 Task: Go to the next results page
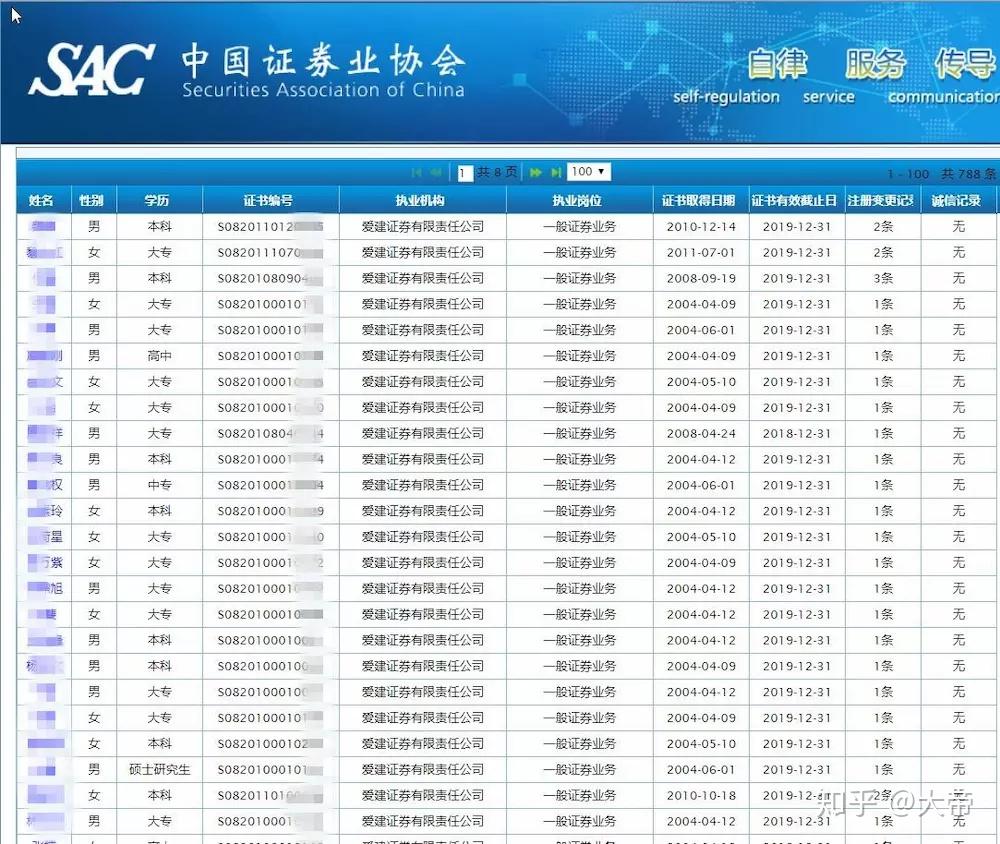point(536,172)
